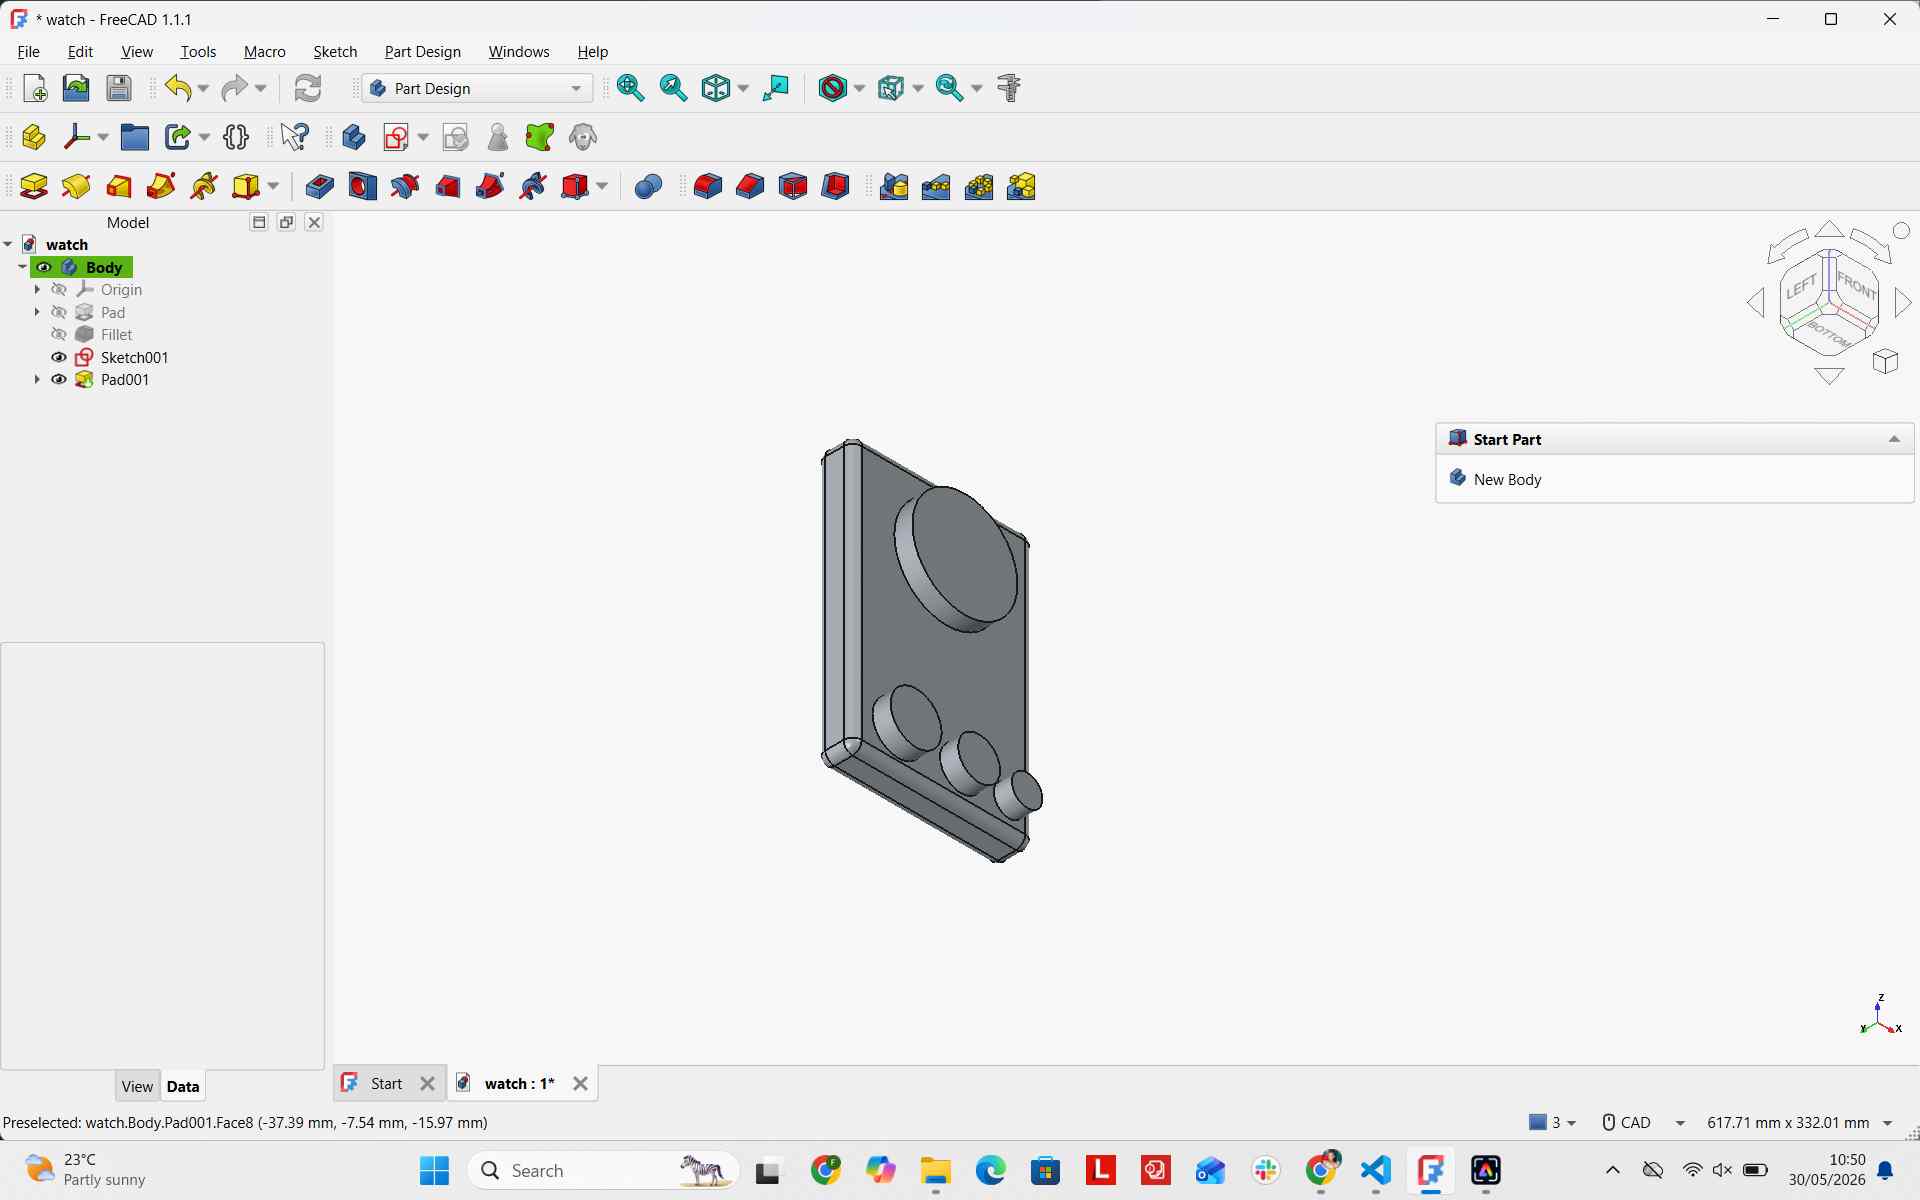Select the Groove tool

point(405,187)
